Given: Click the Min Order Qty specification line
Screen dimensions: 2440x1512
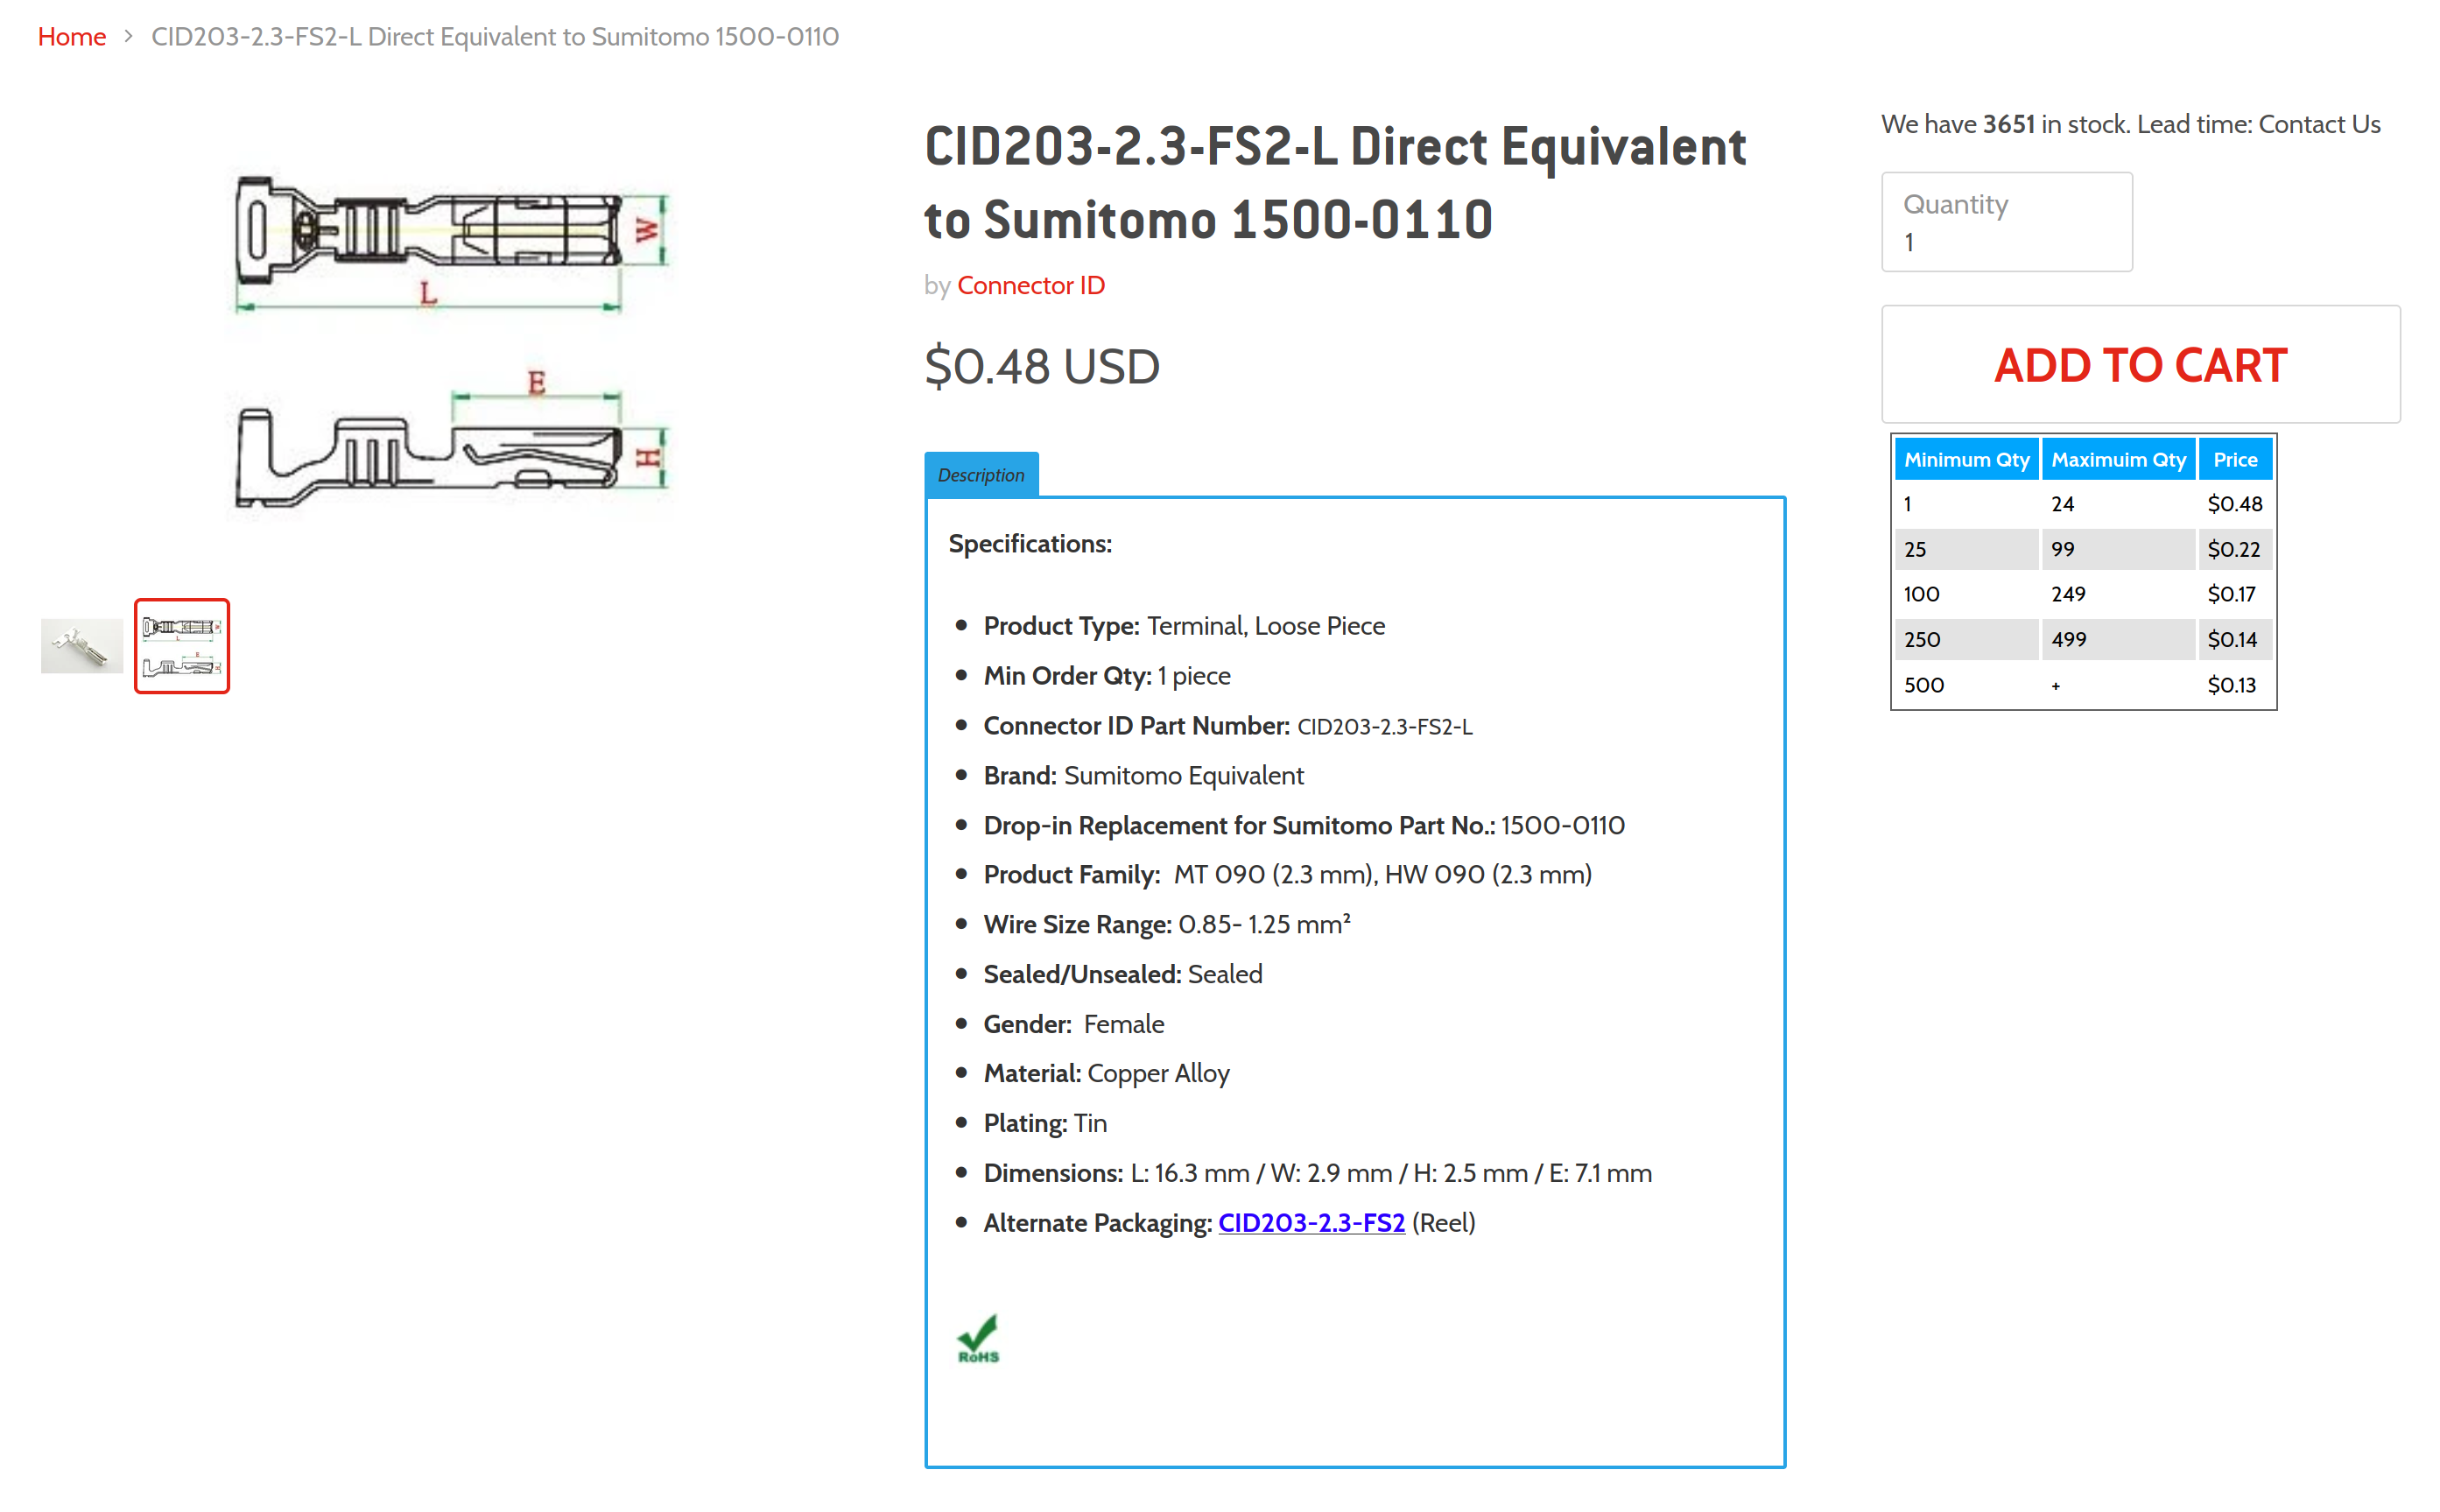Looking at the screenshot, I should (x=1107, y=676).
